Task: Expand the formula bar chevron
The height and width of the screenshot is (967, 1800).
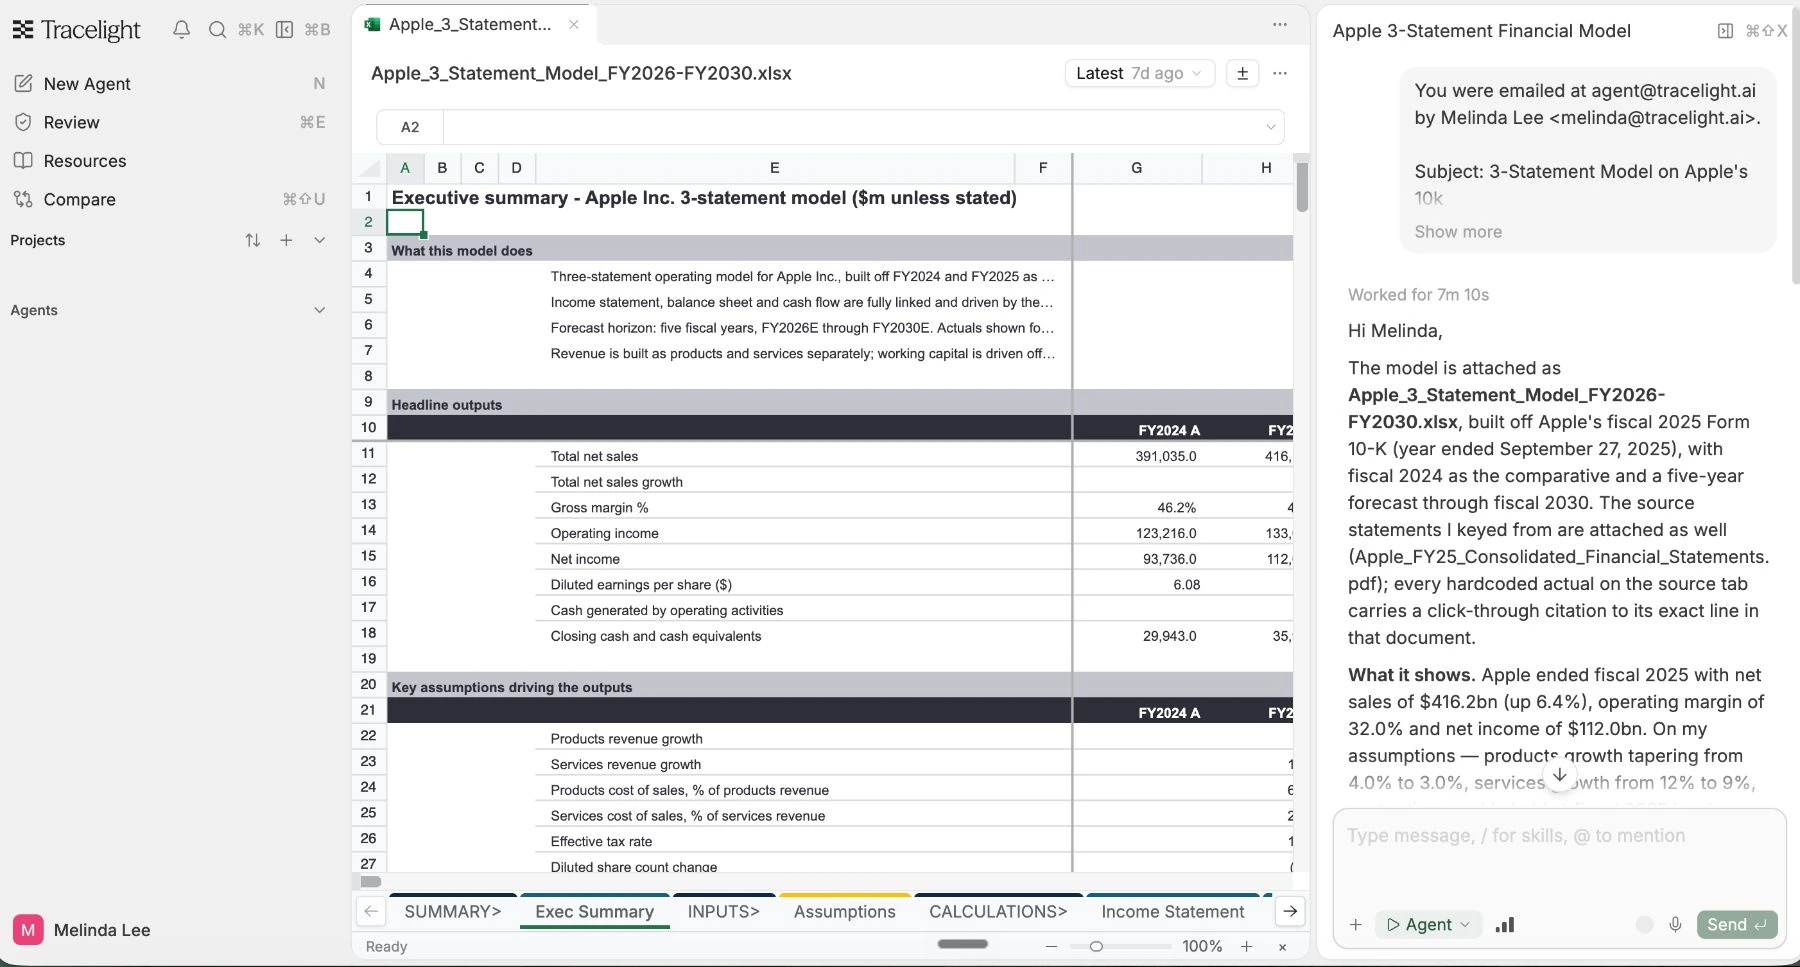Action: [1271, 127]
